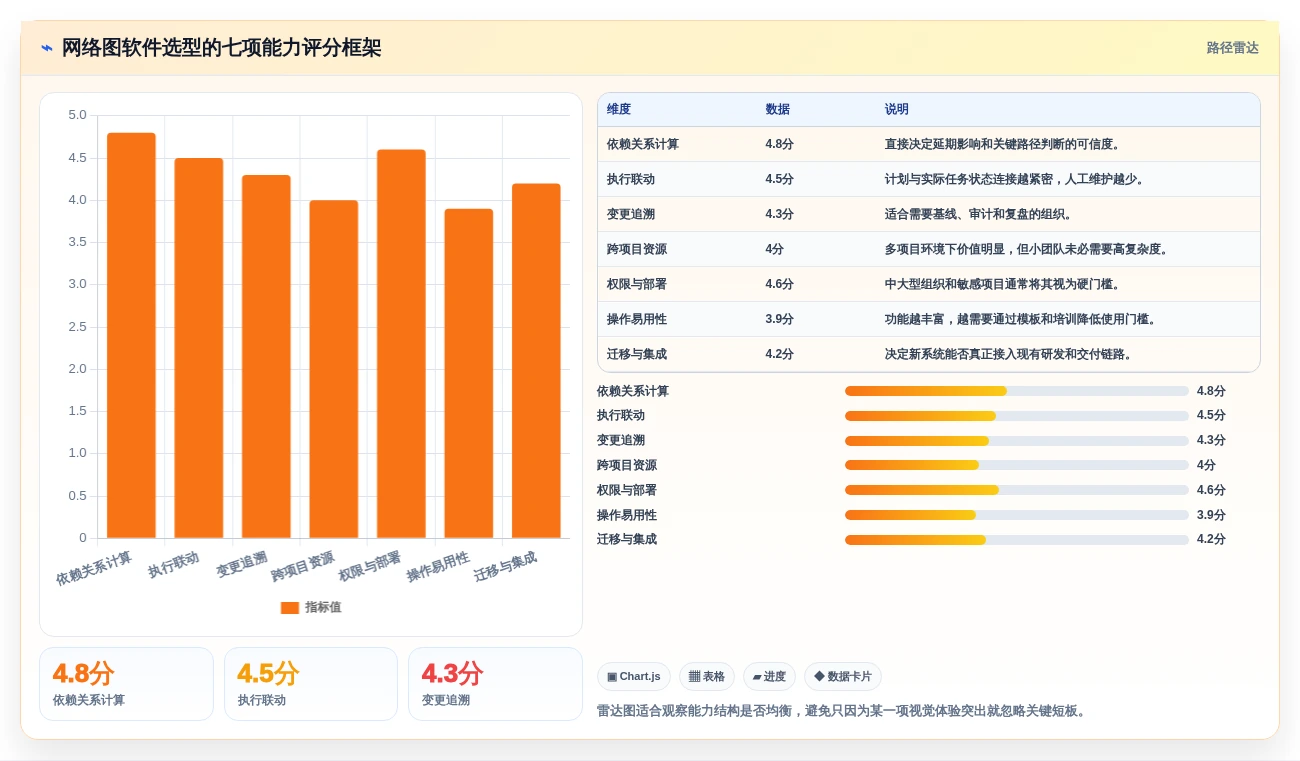Click the 操作易用性 progress bar
Viewport: 1300px width, 761px height.
click(1017, 515)
